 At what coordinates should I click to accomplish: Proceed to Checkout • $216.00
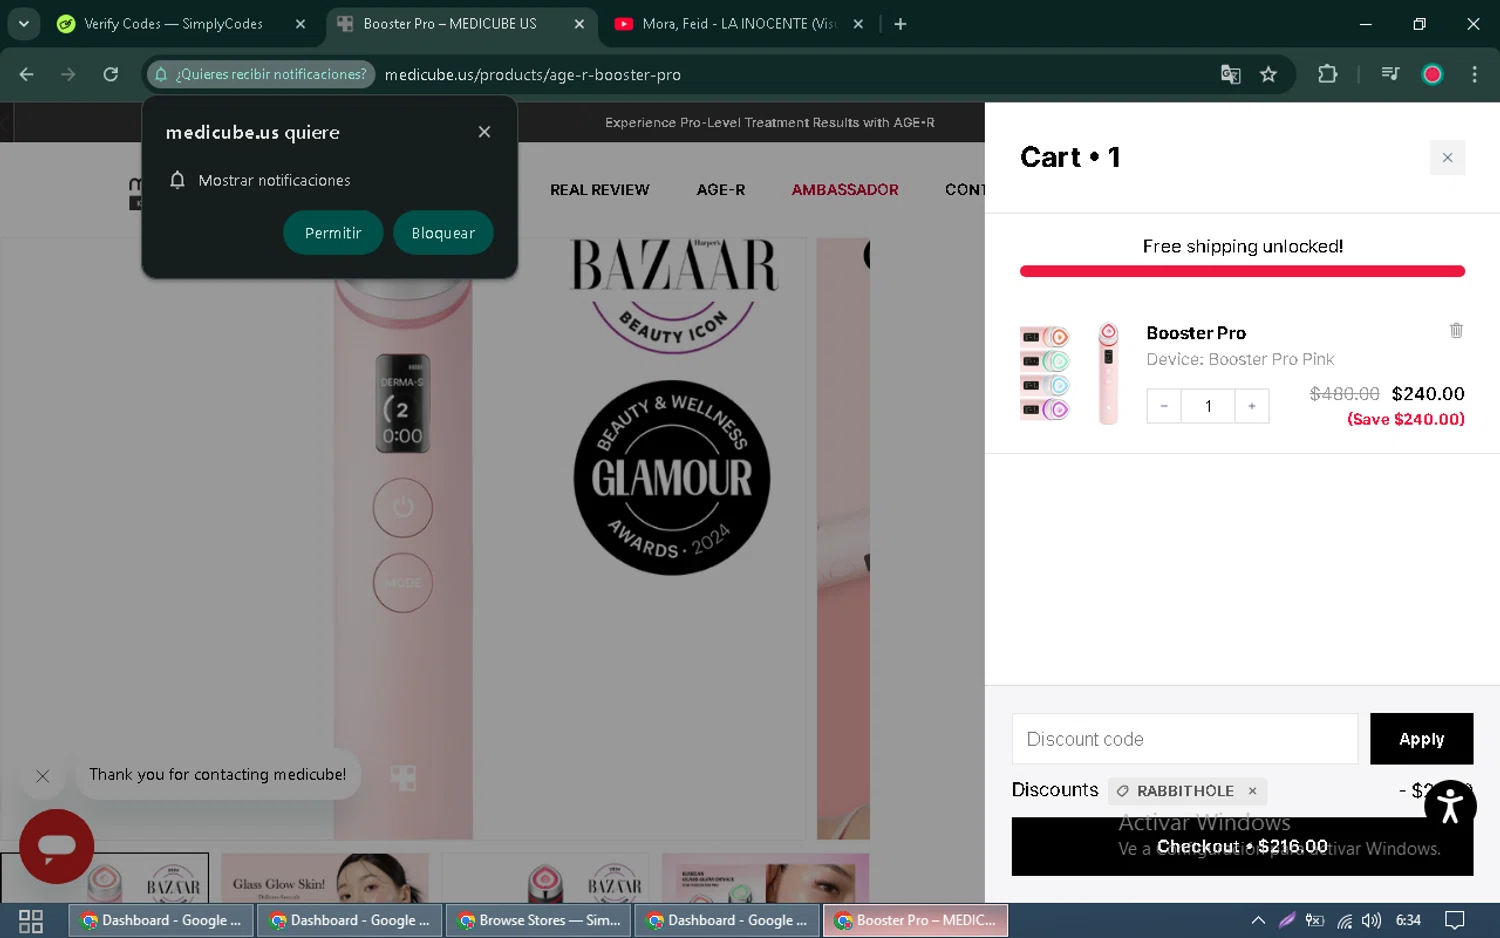click(x=1242, y=847)
